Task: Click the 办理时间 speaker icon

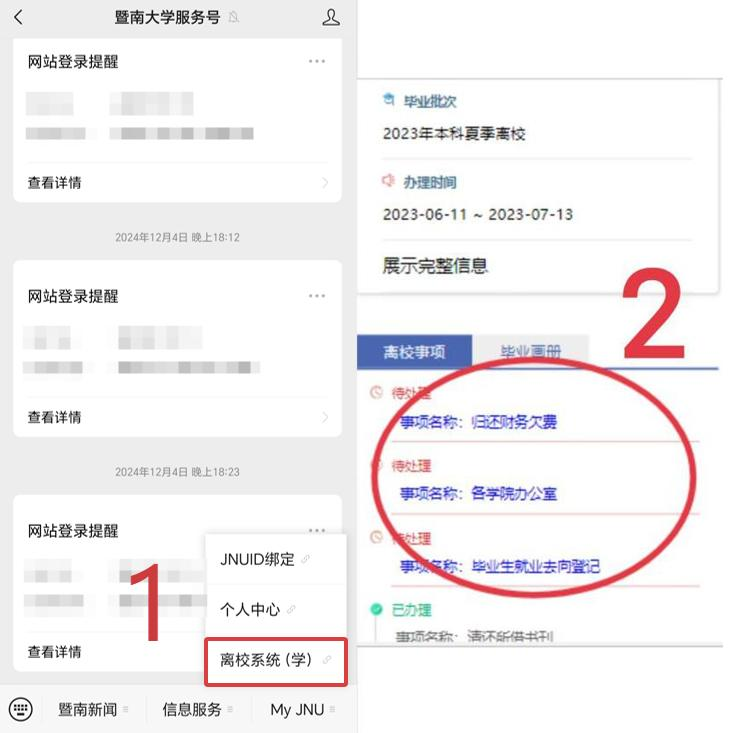Action: pos(388,180)
